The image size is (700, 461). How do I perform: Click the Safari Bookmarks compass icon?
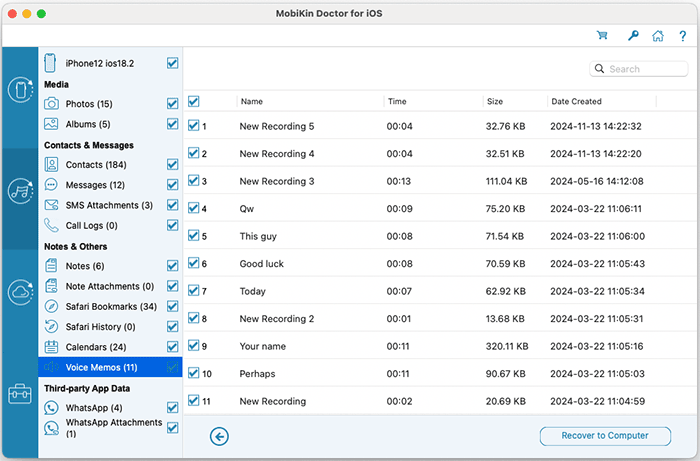coord(51,306)
